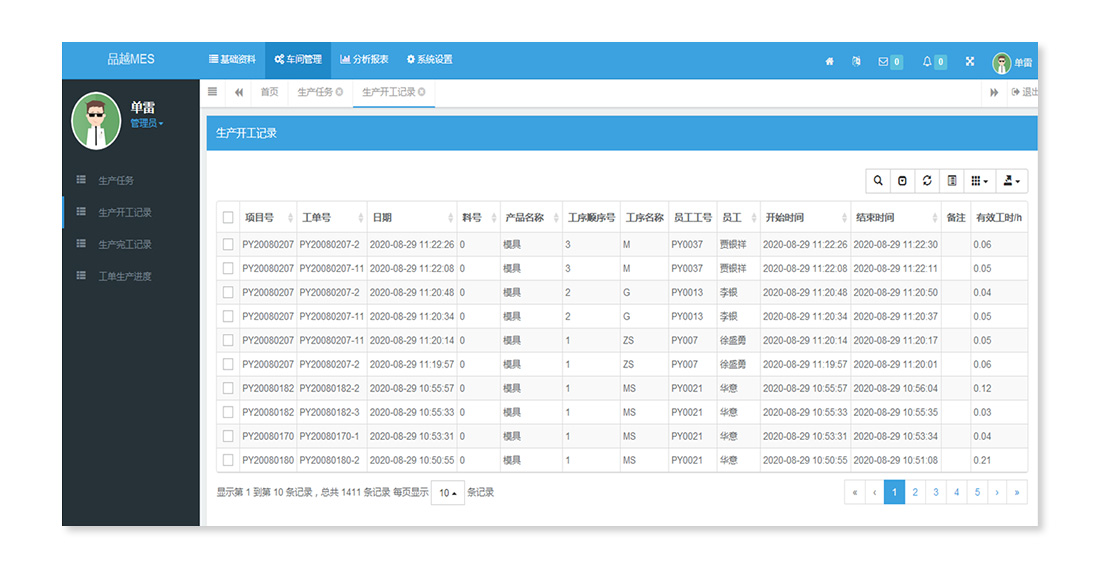Check the select-all checkbox in table header
The width and height of the screenshot is (1102, 580).
coord(228,218)
